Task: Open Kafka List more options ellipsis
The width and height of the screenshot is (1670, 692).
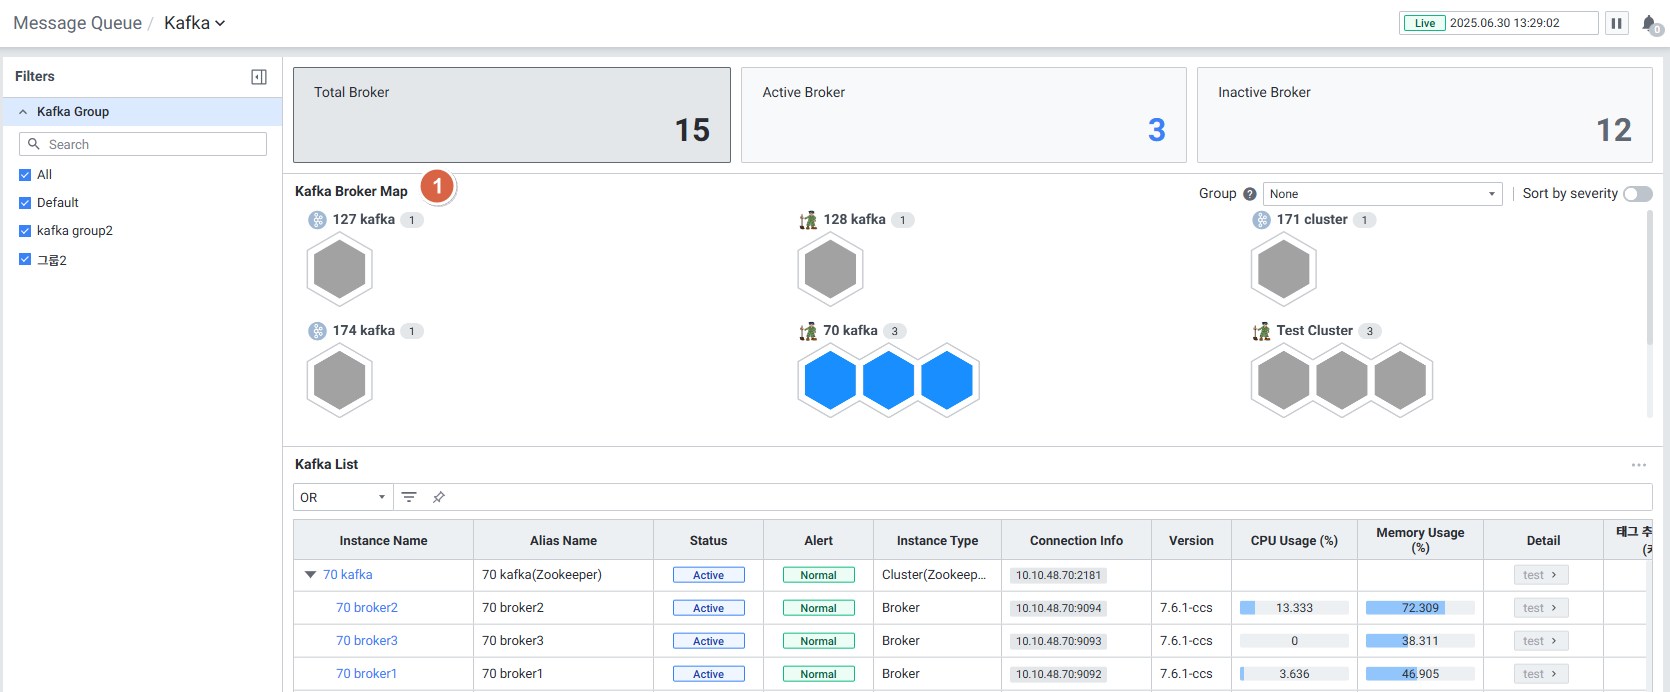Action: [1638, 465]
